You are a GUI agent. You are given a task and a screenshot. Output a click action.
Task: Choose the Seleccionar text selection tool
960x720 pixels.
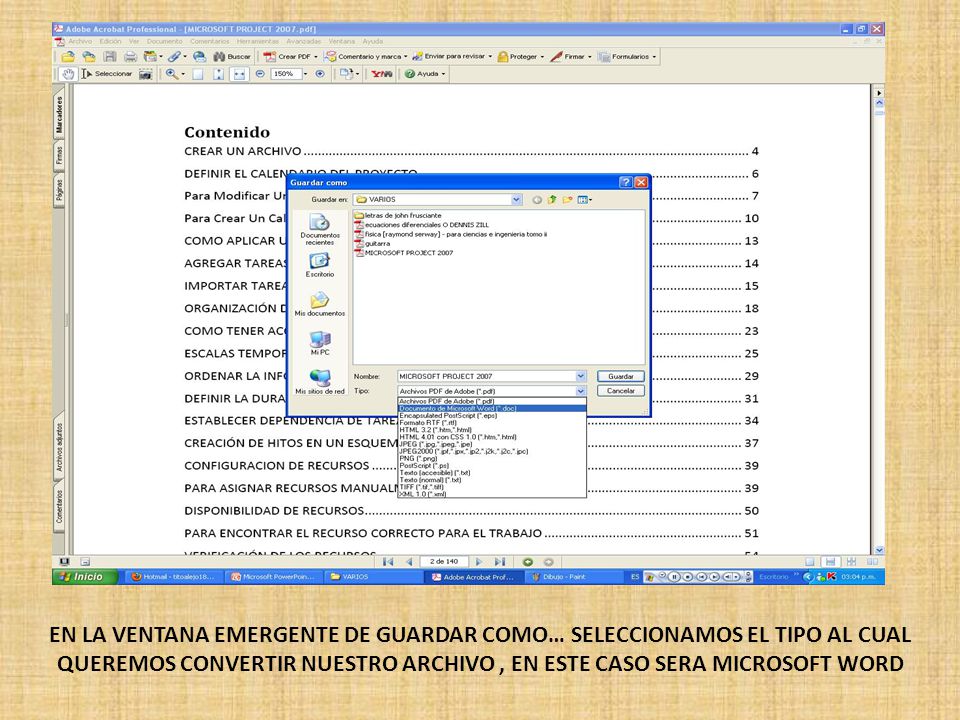coord(107,74)
